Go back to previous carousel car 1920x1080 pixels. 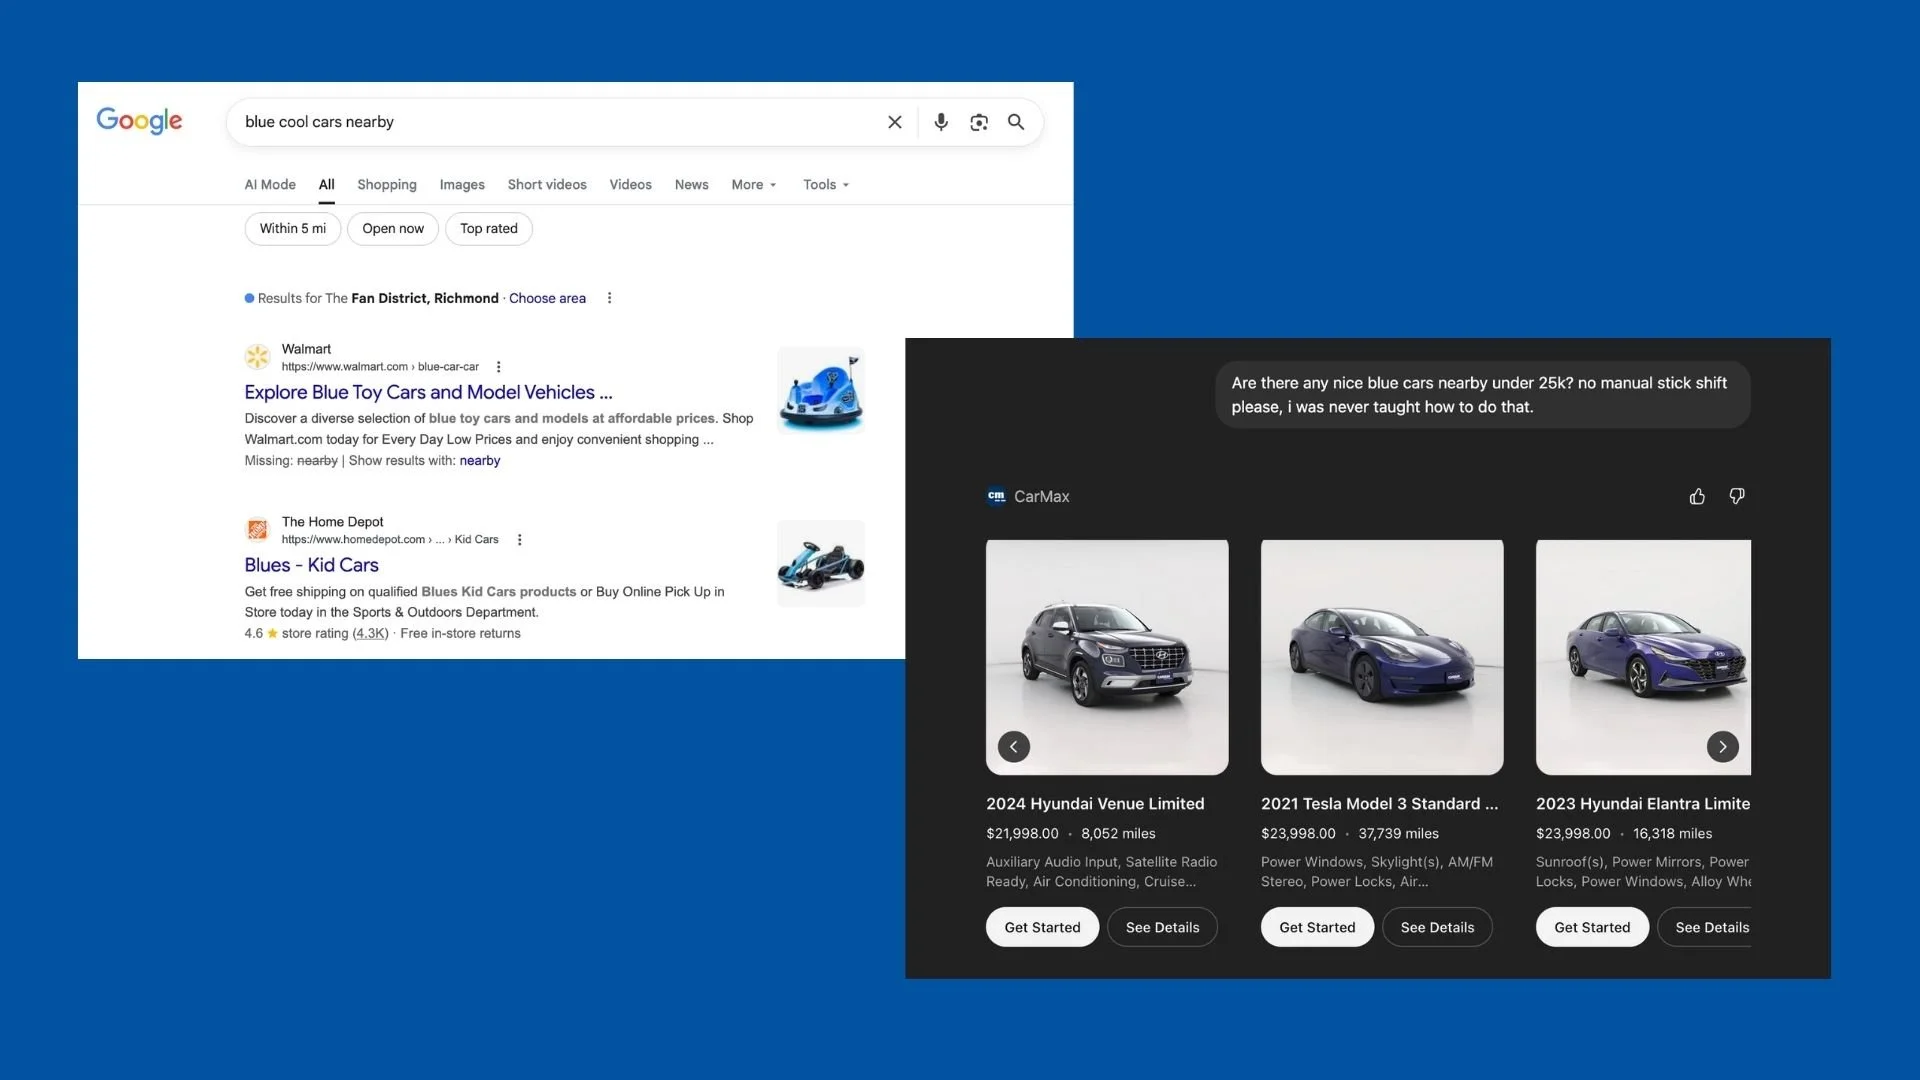pos(1013,747)
